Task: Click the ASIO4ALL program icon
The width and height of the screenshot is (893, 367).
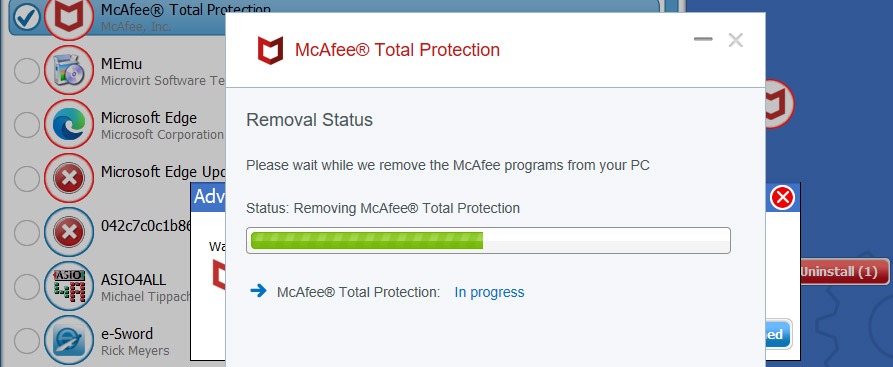Action: click(68, 286)
